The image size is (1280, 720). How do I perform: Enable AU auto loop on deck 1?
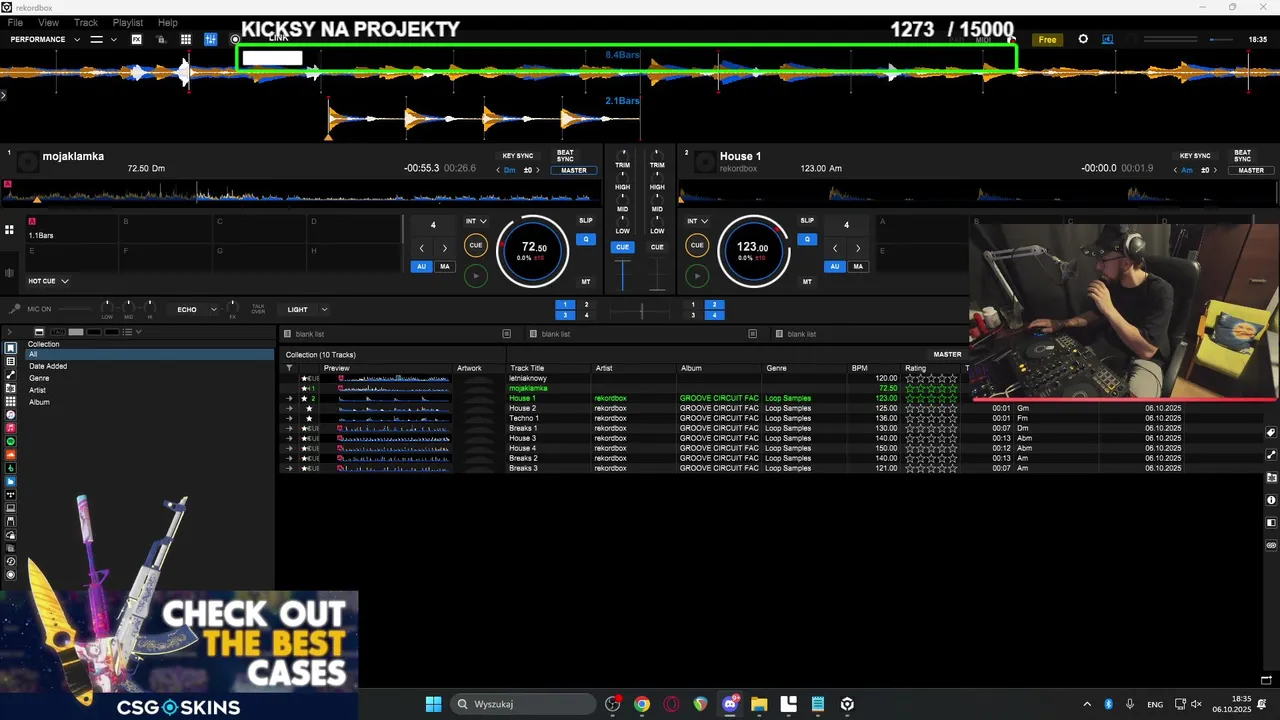(x=421, y=266)
